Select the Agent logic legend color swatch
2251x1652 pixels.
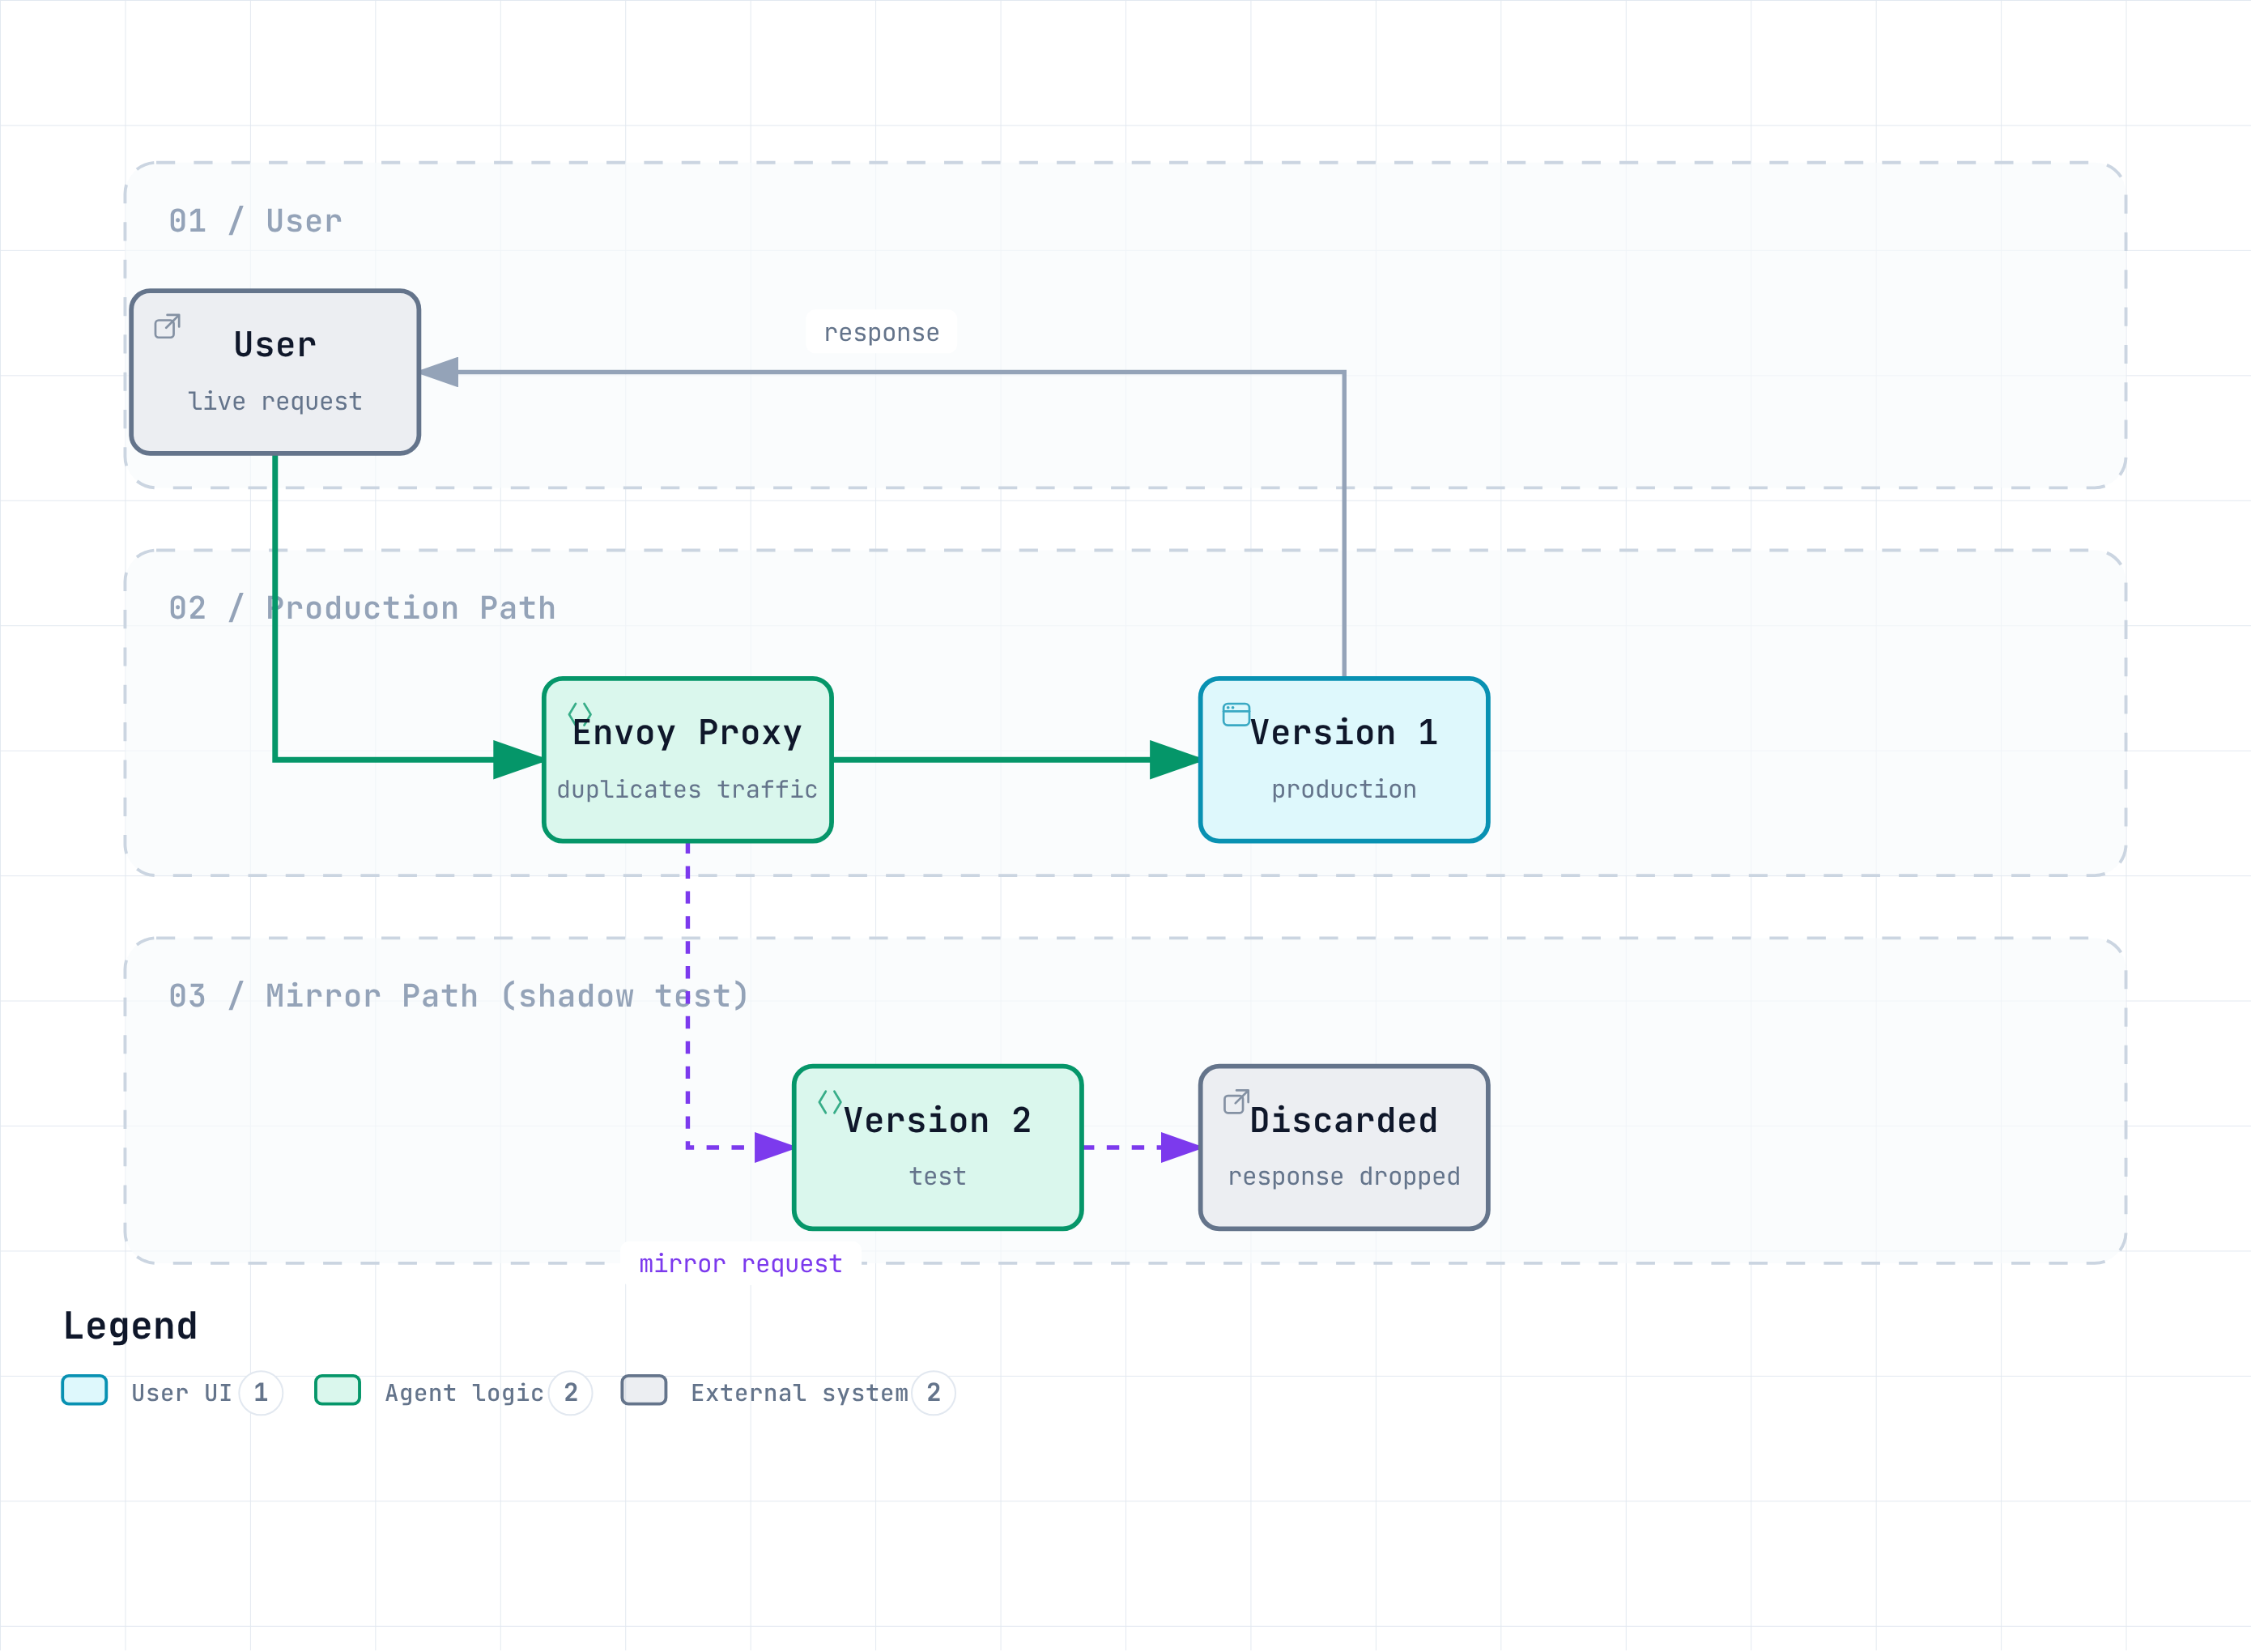pos(337,1390)
